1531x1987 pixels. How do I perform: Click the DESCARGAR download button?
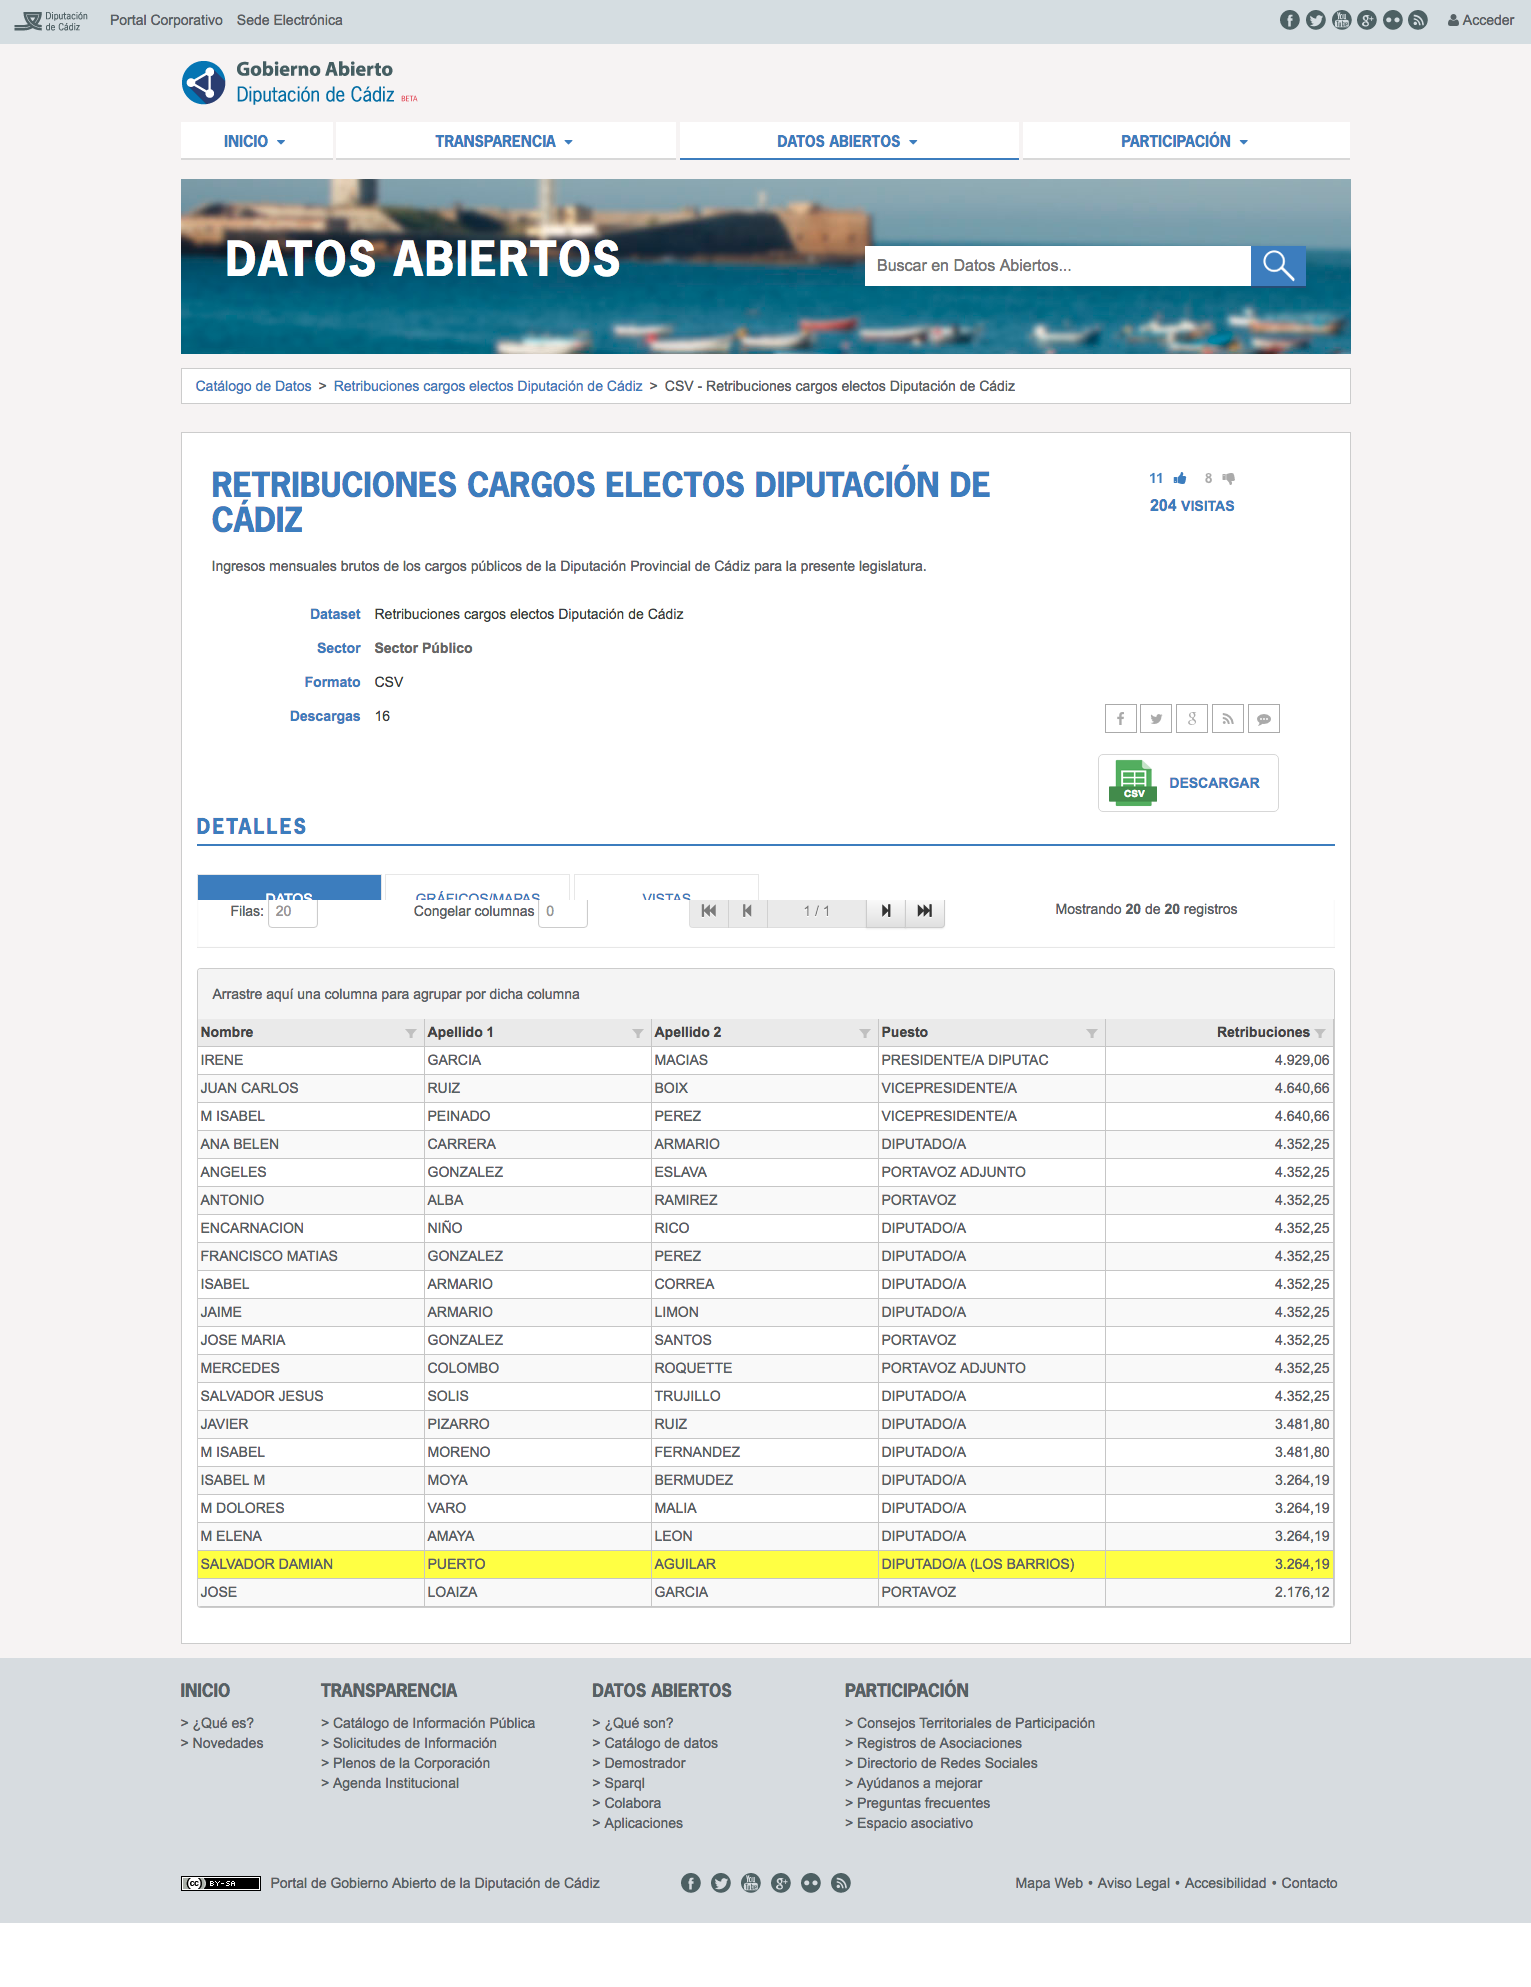click(x=1188, y=783)
